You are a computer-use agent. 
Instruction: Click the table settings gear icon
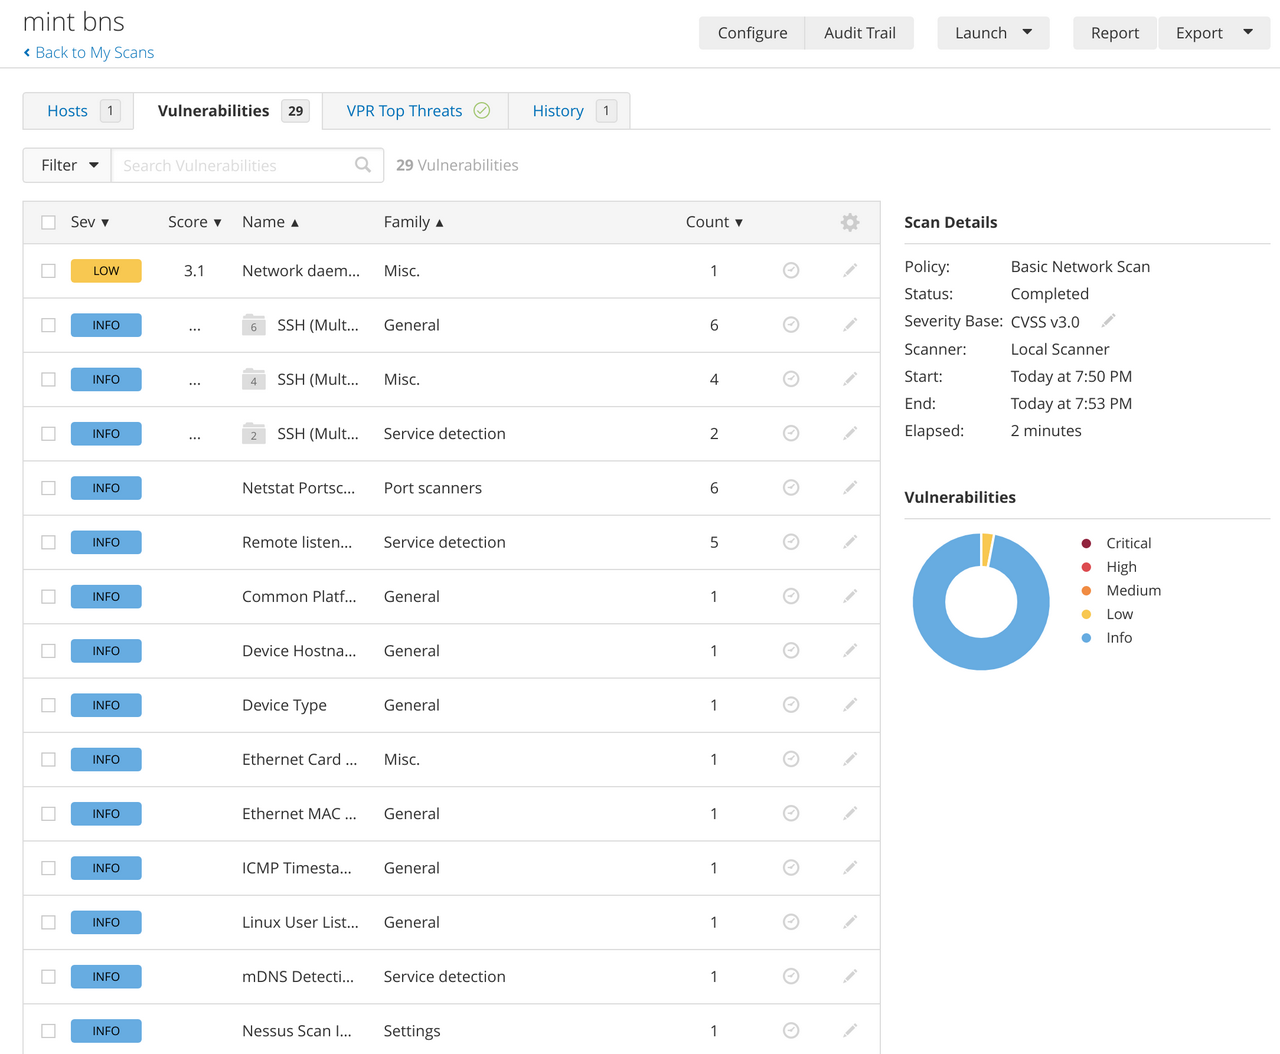pyautogui.click(x=849, y=222)
